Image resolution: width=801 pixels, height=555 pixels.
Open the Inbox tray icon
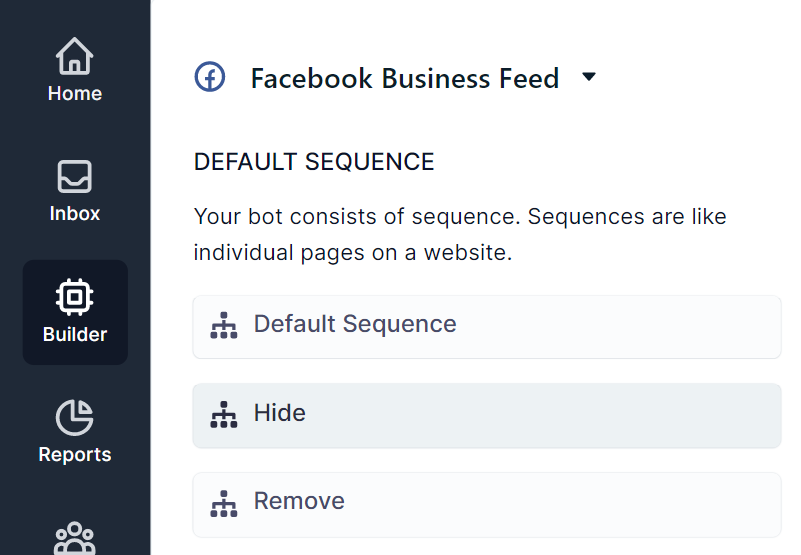point(75,177)
